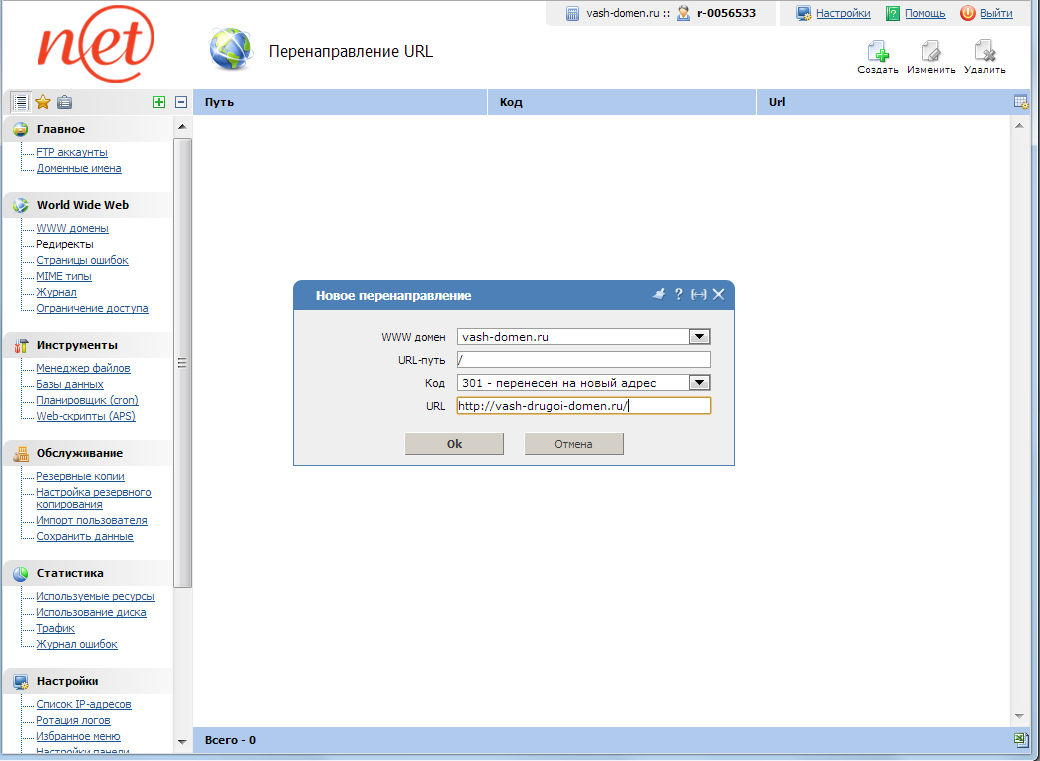Click the resize icon in dialog titlebar
Screen dimensions: 1040x761
pyautogui.click(x=698, y=294)
